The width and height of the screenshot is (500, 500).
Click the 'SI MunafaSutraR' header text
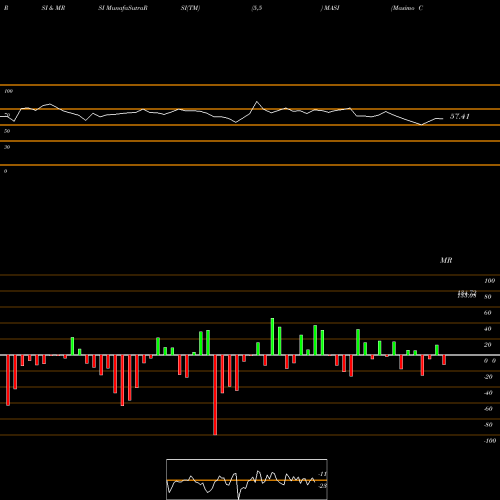coord(123,8)
